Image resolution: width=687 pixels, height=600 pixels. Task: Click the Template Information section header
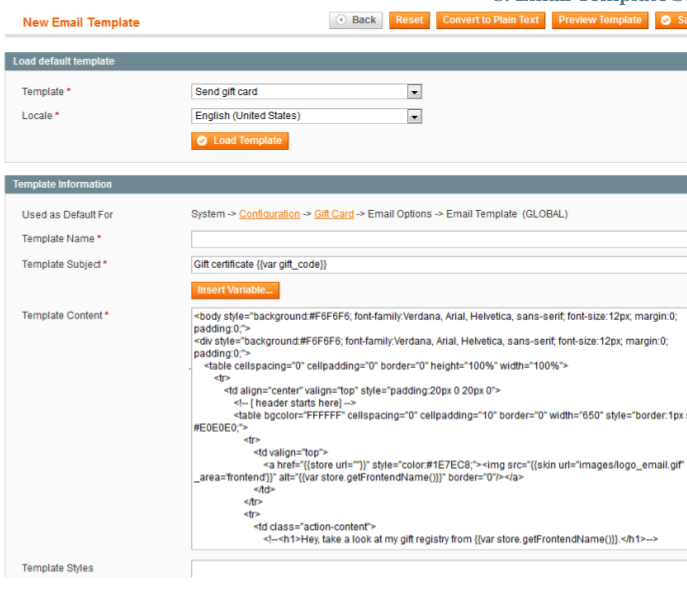[62, 184]
